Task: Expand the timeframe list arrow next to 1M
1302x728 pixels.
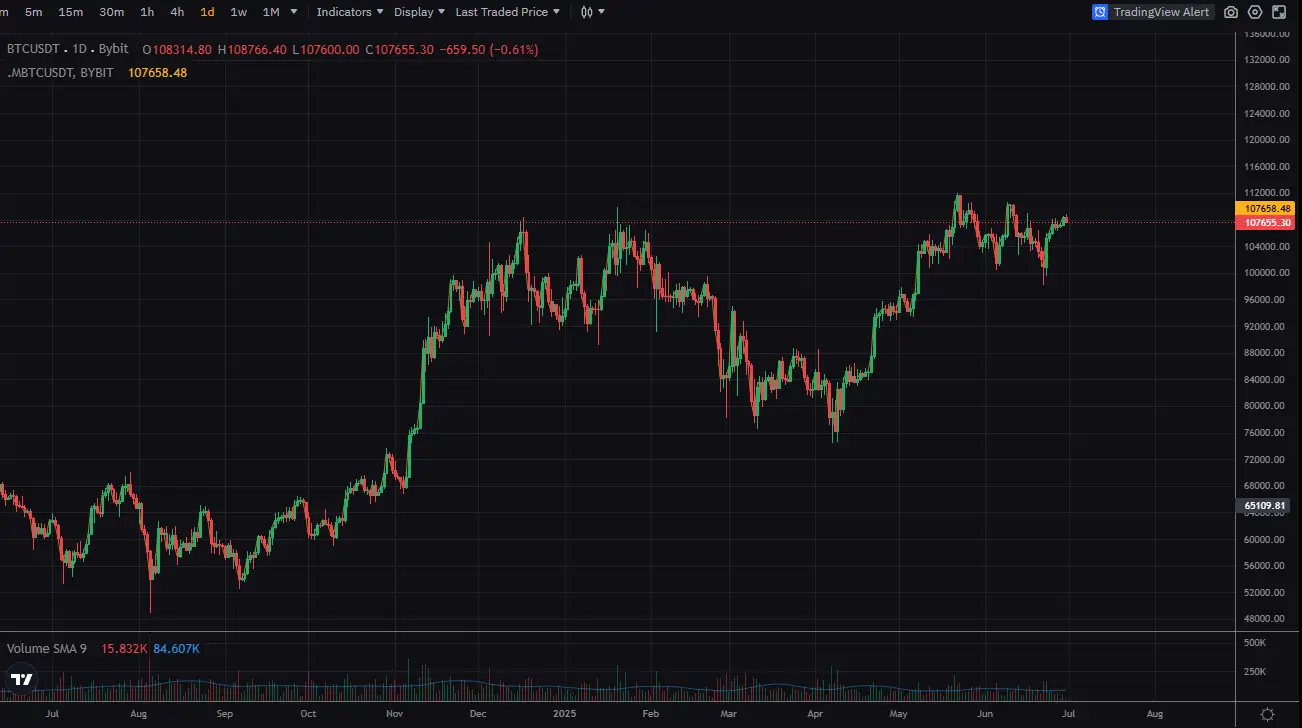Action: click(293, 12)
